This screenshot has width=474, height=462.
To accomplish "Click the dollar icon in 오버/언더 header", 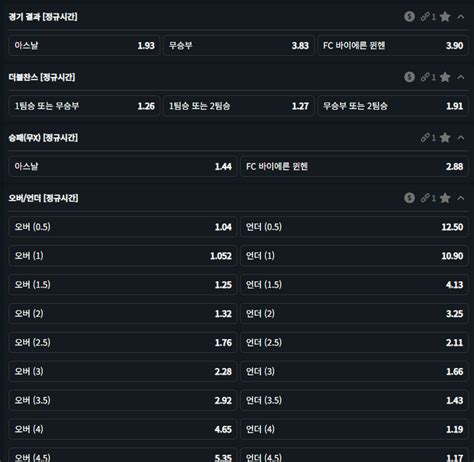I will (x=409, y=198).
